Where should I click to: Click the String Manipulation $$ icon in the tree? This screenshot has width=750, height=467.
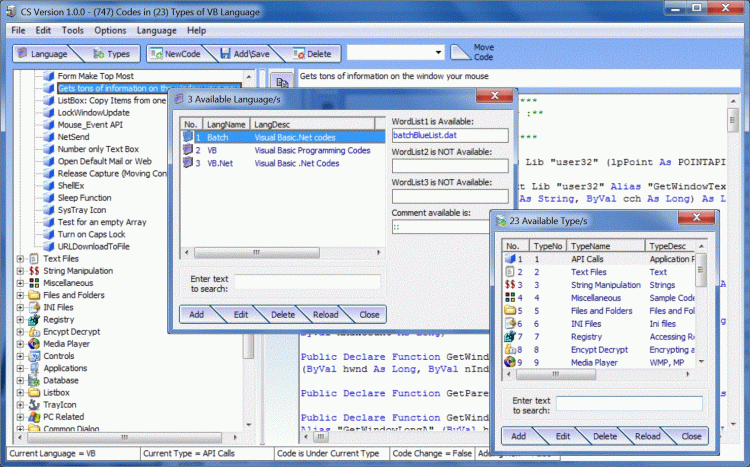(x=34, y=271)
